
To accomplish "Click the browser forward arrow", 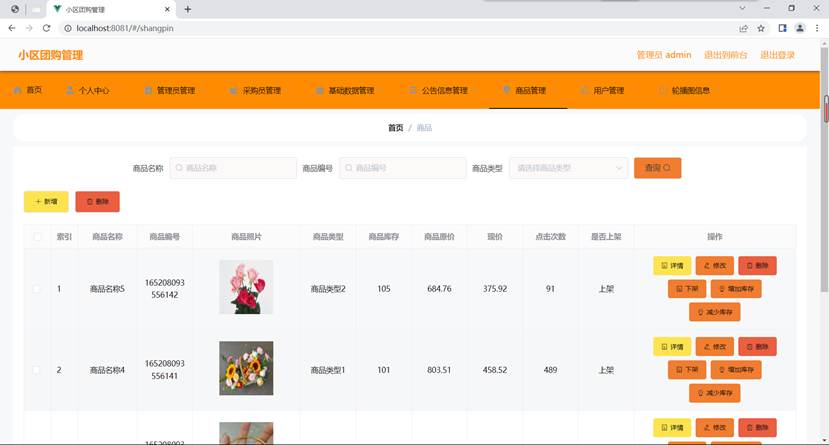I will (29, 28).
